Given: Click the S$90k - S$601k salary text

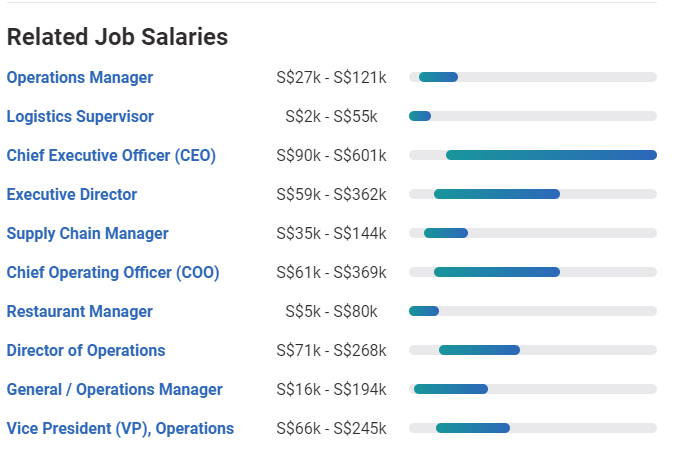Looking at the screenshot, I should pyautogui.click(x=331, y=155).
